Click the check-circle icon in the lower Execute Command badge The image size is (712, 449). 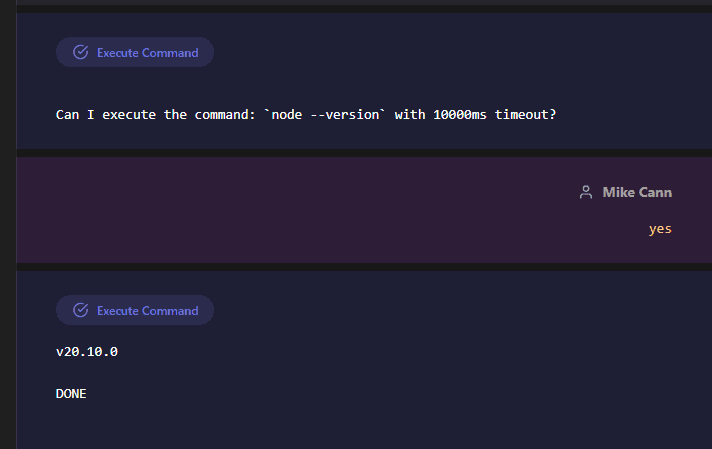81,310
